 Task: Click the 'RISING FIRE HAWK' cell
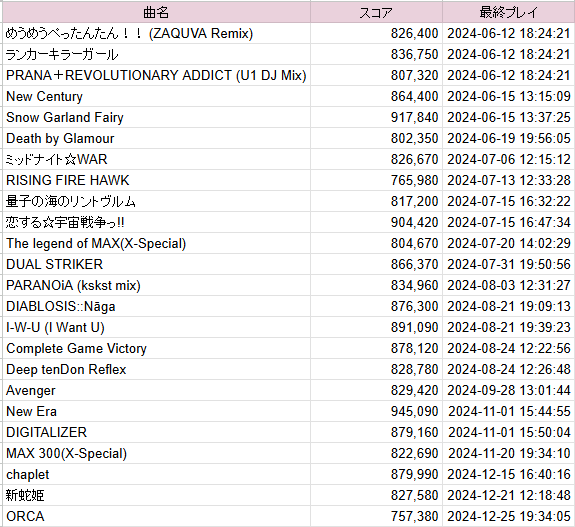click(156, 180)
